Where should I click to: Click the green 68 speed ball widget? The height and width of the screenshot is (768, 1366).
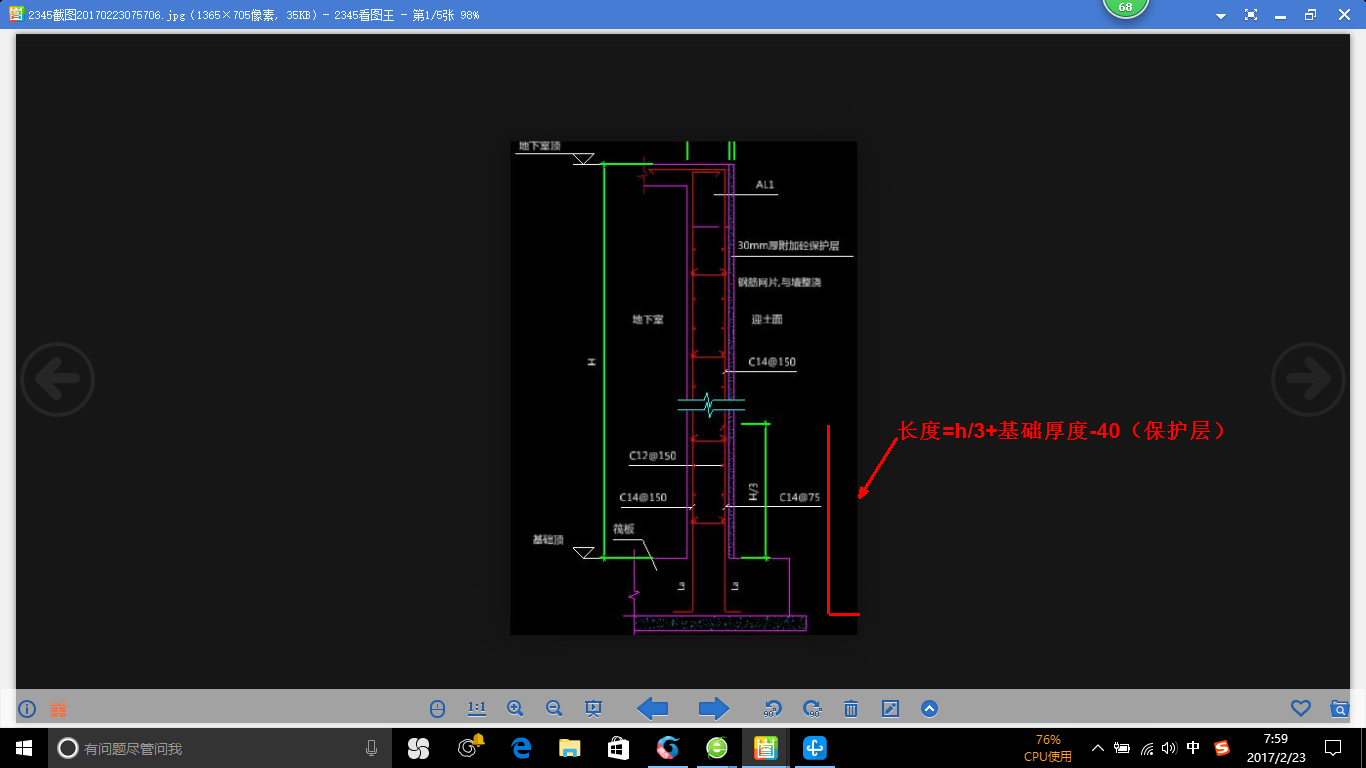pos(1125,8)
